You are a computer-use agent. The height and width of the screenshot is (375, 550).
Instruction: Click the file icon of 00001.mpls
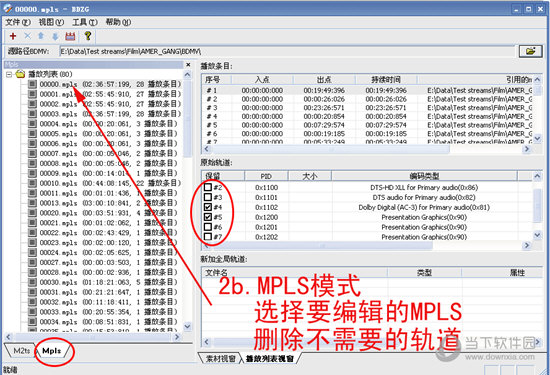click(32, 94)
